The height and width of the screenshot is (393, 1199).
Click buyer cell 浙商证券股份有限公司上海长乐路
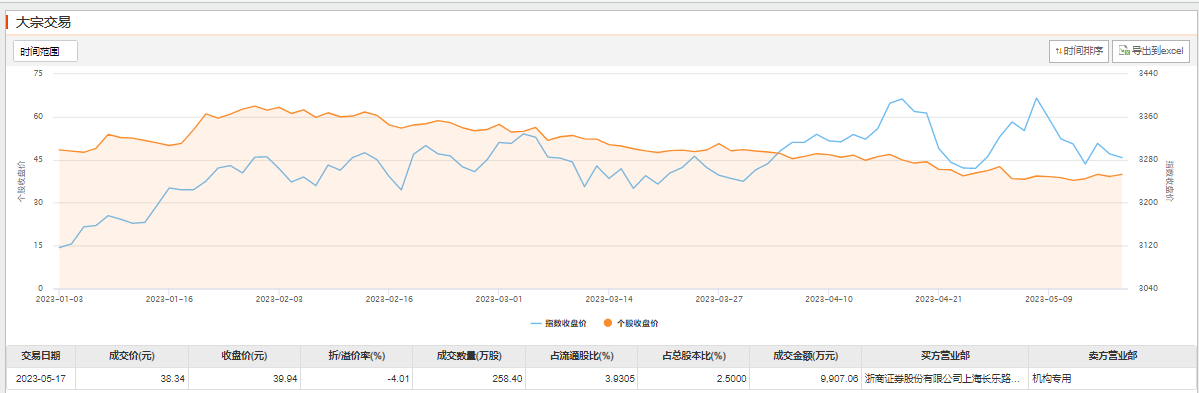pos(945,378)
